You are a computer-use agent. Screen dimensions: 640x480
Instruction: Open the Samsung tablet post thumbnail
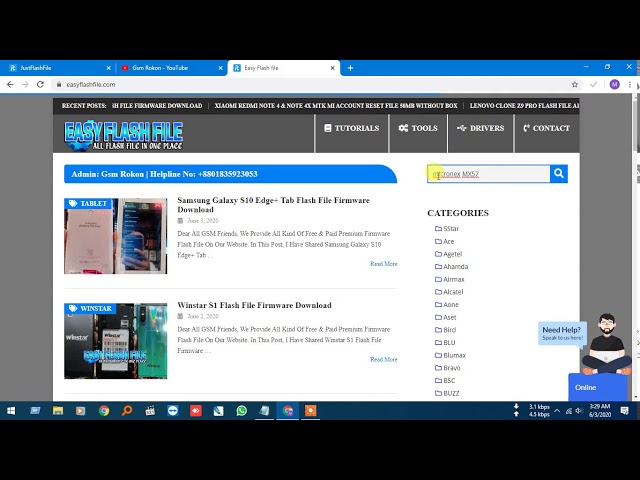[x=116, y=236]
